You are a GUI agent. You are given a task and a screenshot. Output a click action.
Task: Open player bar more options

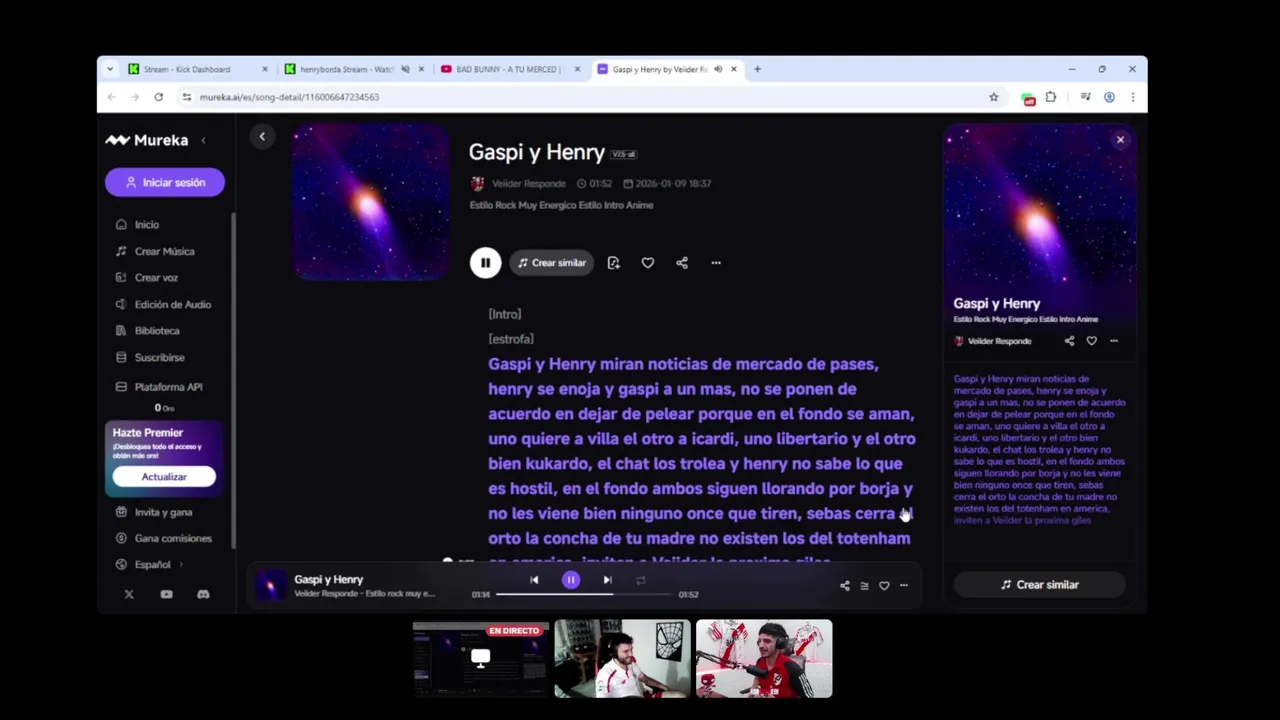pyautogui.click(x=903, y=586)
